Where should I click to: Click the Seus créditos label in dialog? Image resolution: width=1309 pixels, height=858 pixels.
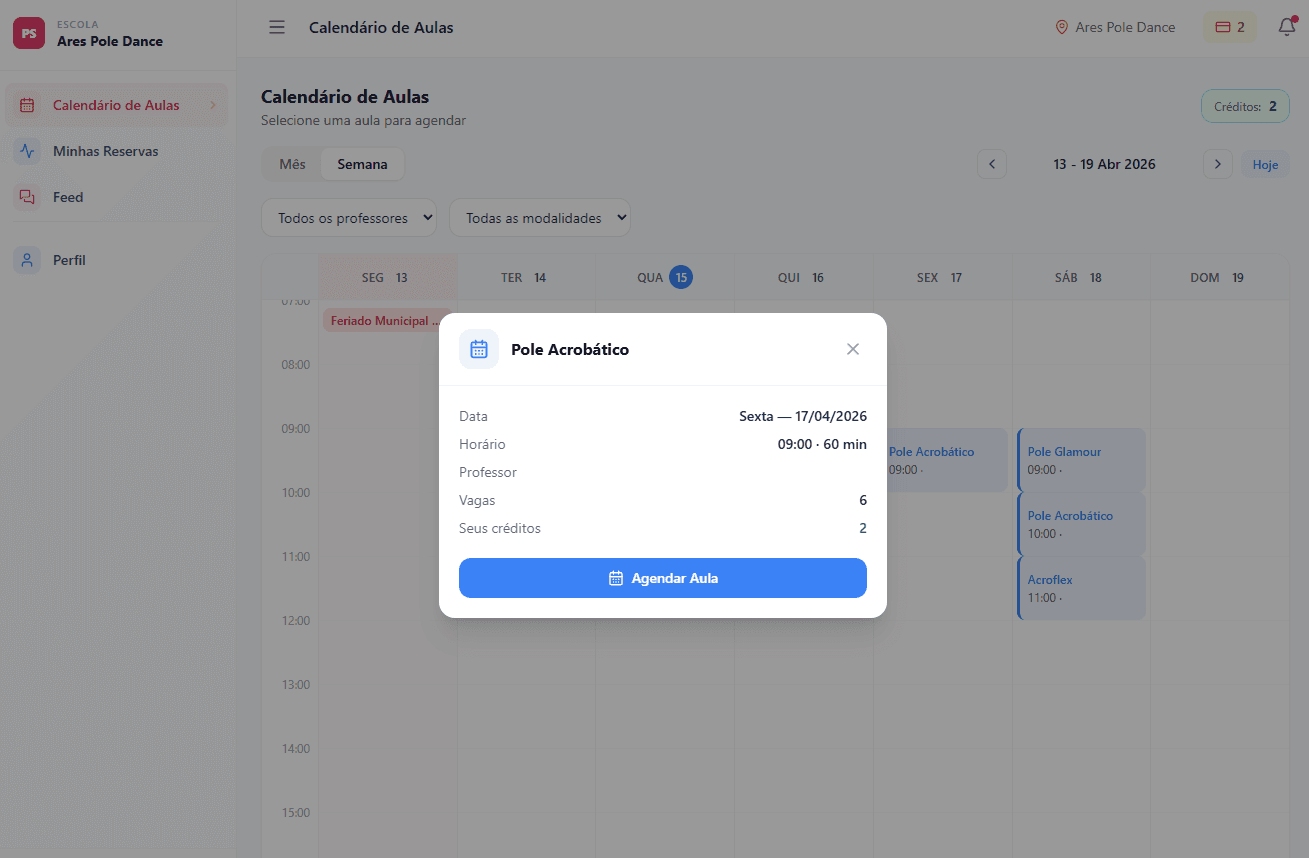click(500, 528)
